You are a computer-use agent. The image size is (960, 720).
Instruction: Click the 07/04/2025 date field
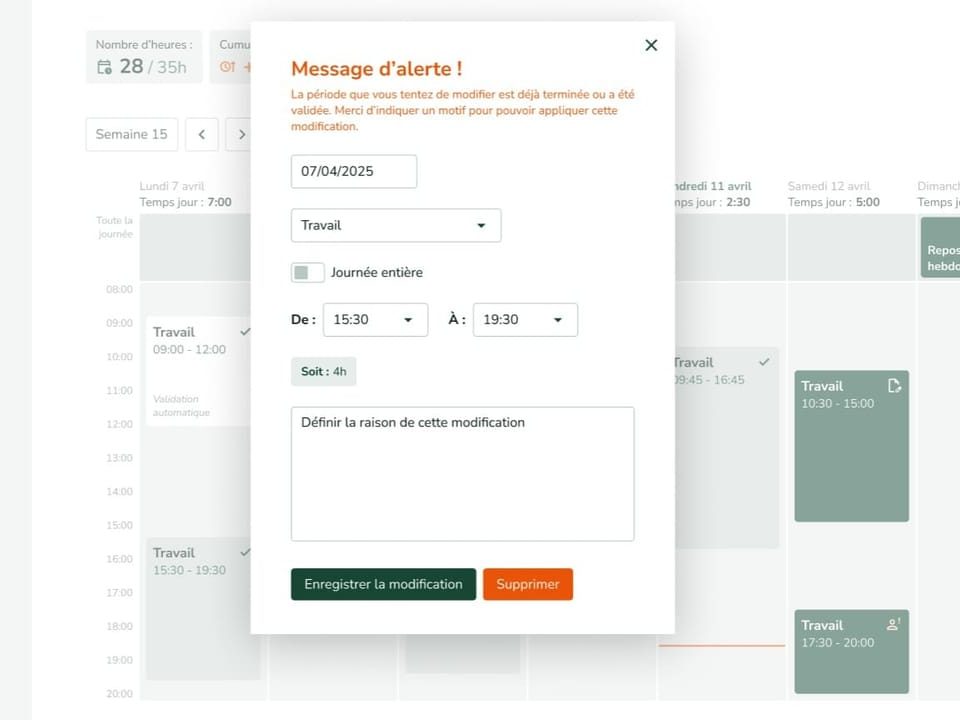point(353,171)
